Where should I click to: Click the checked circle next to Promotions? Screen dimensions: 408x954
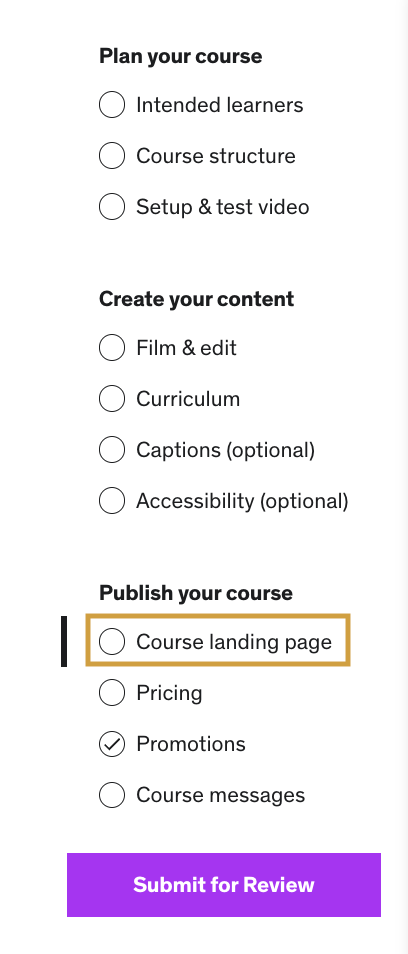[x=112, y=743]
